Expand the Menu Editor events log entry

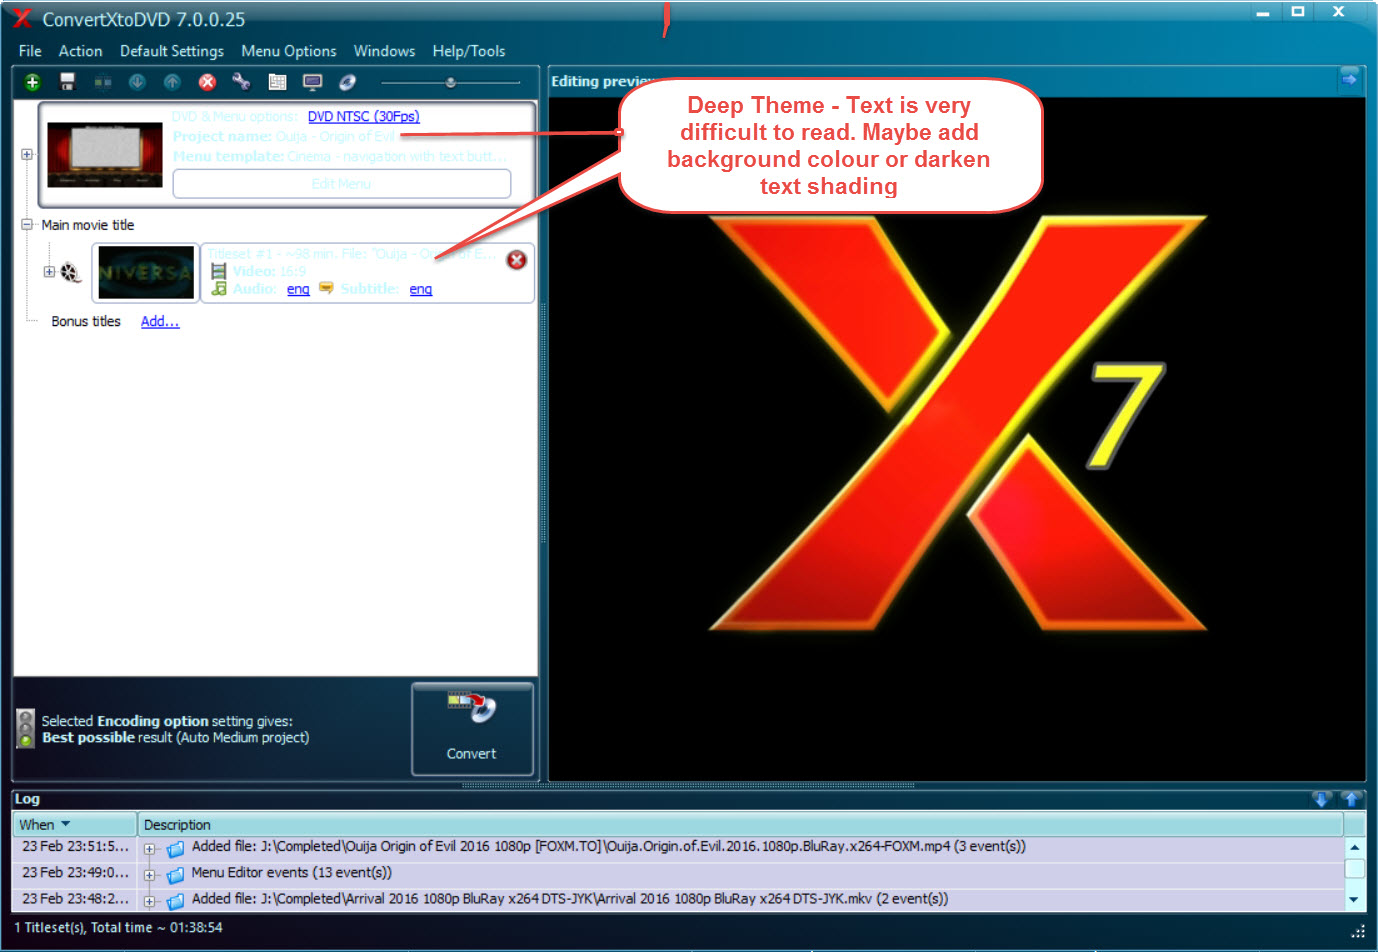149,875
